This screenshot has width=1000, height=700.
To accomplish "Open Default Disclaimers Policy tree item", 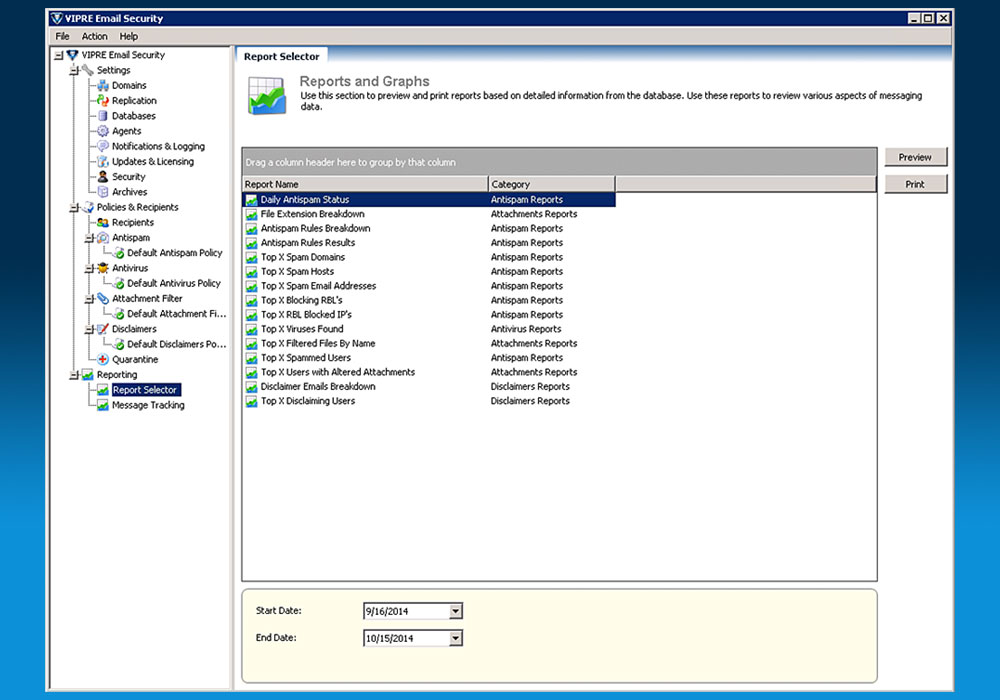I will click(177, 344).
